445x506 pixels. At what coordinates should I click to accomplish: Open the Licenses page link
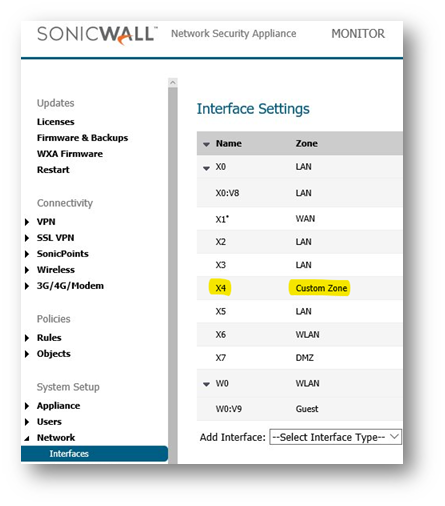click(x=56, y=122)
